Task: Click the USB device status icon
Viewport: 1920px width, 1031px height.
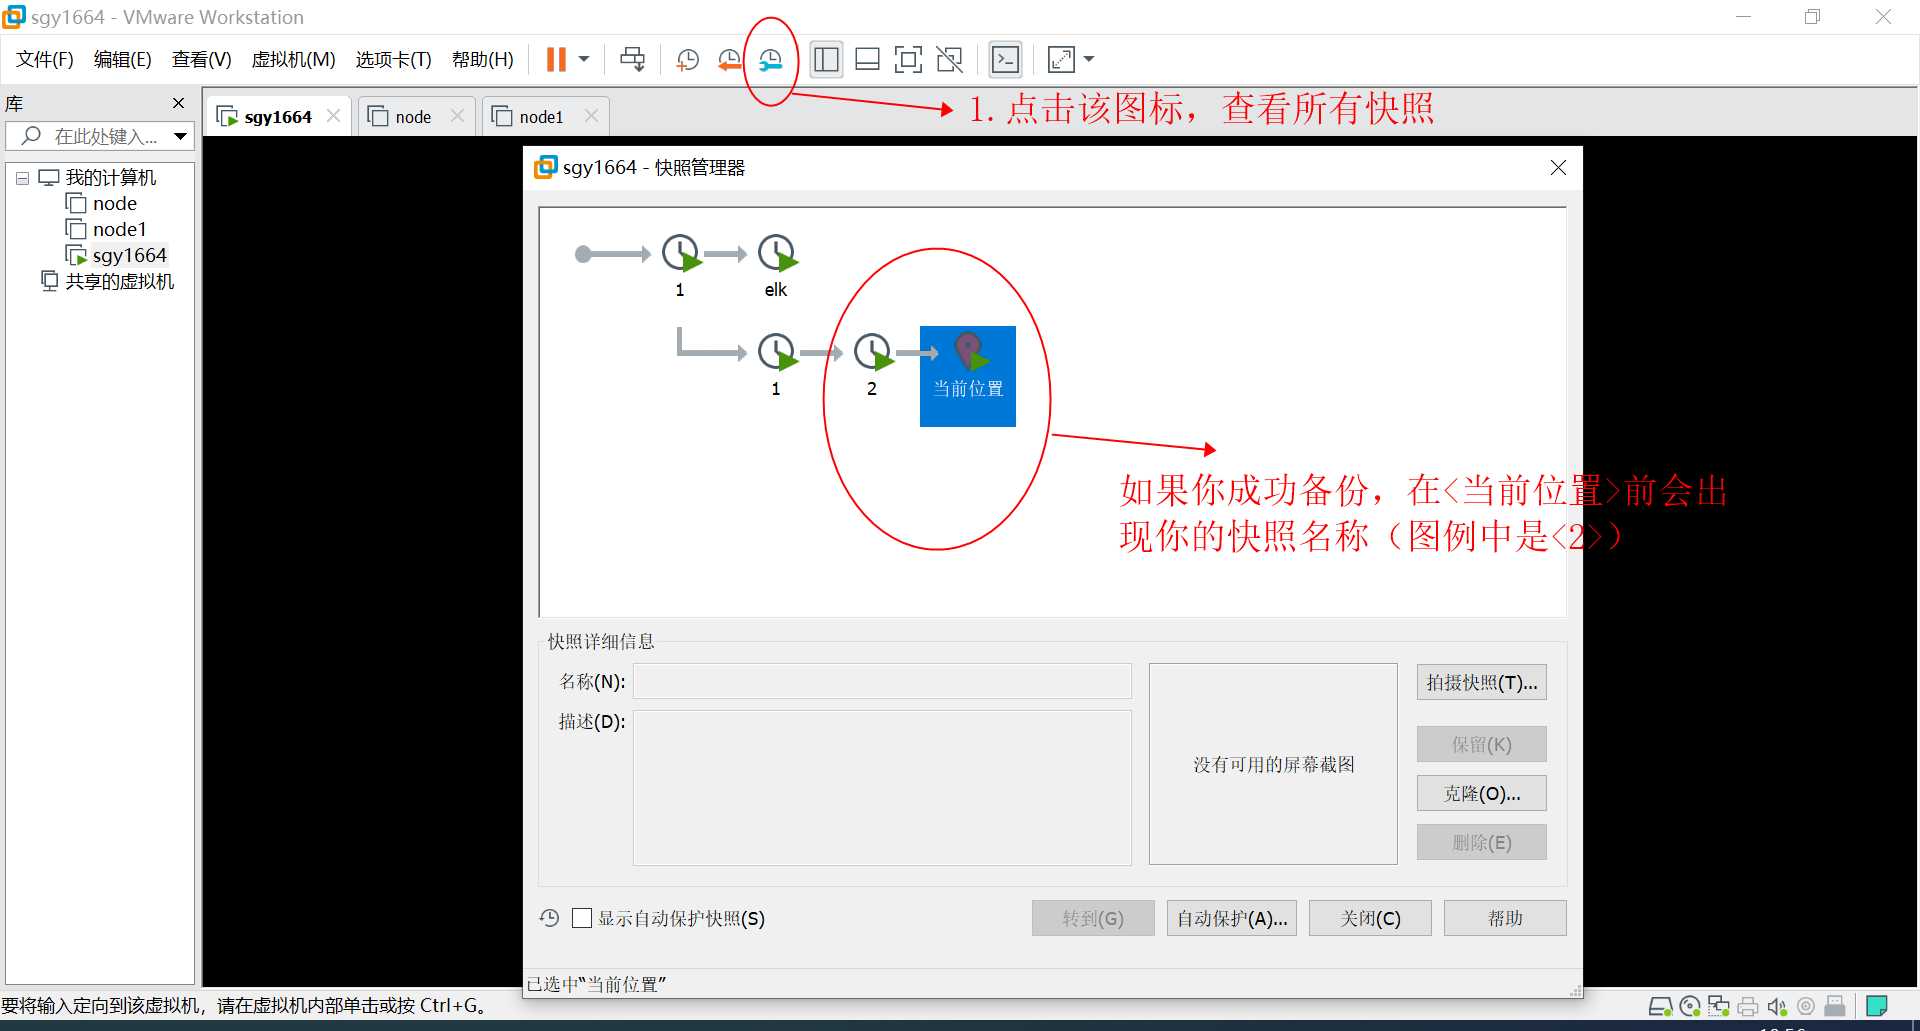Action: (x=1835, y=1006)
